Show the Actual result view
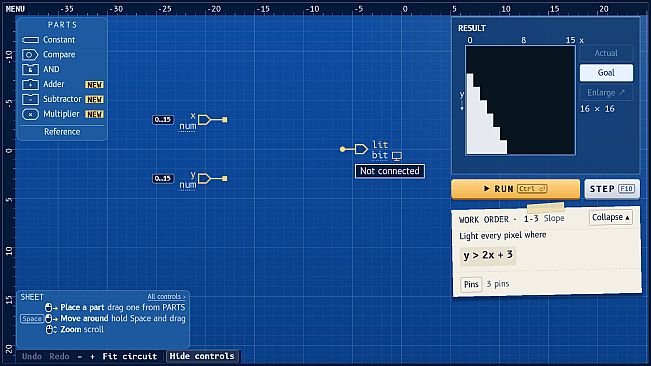Screen dimensions: 651x366 (606, 53)
